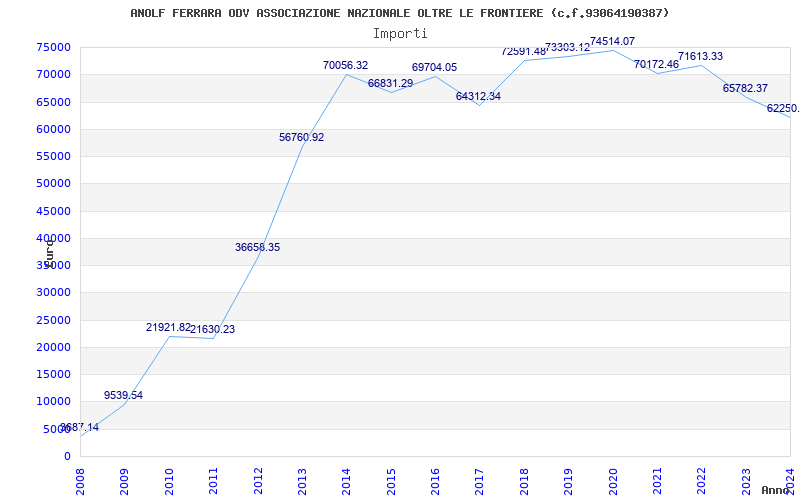
Task: Click the y-axis value 30000
Action: click(x=54, y=293)
